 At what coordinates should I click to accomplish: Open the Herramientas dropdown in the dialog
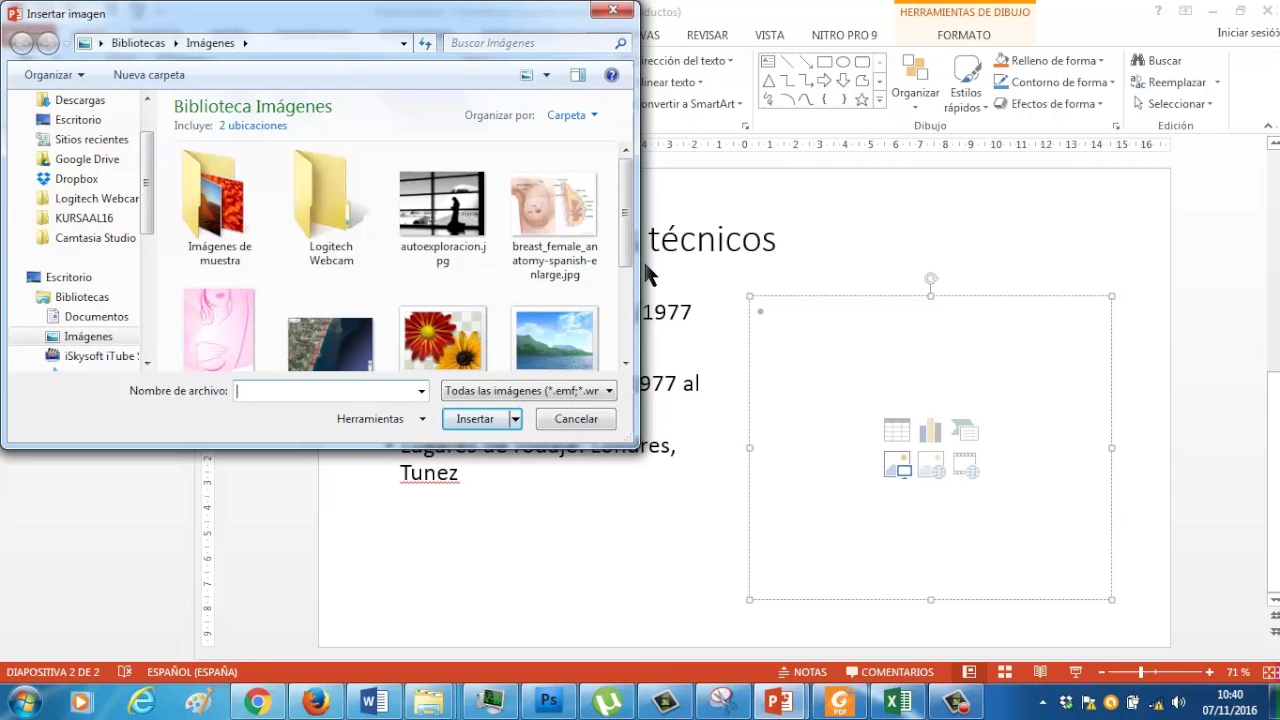tap(381, 419)
